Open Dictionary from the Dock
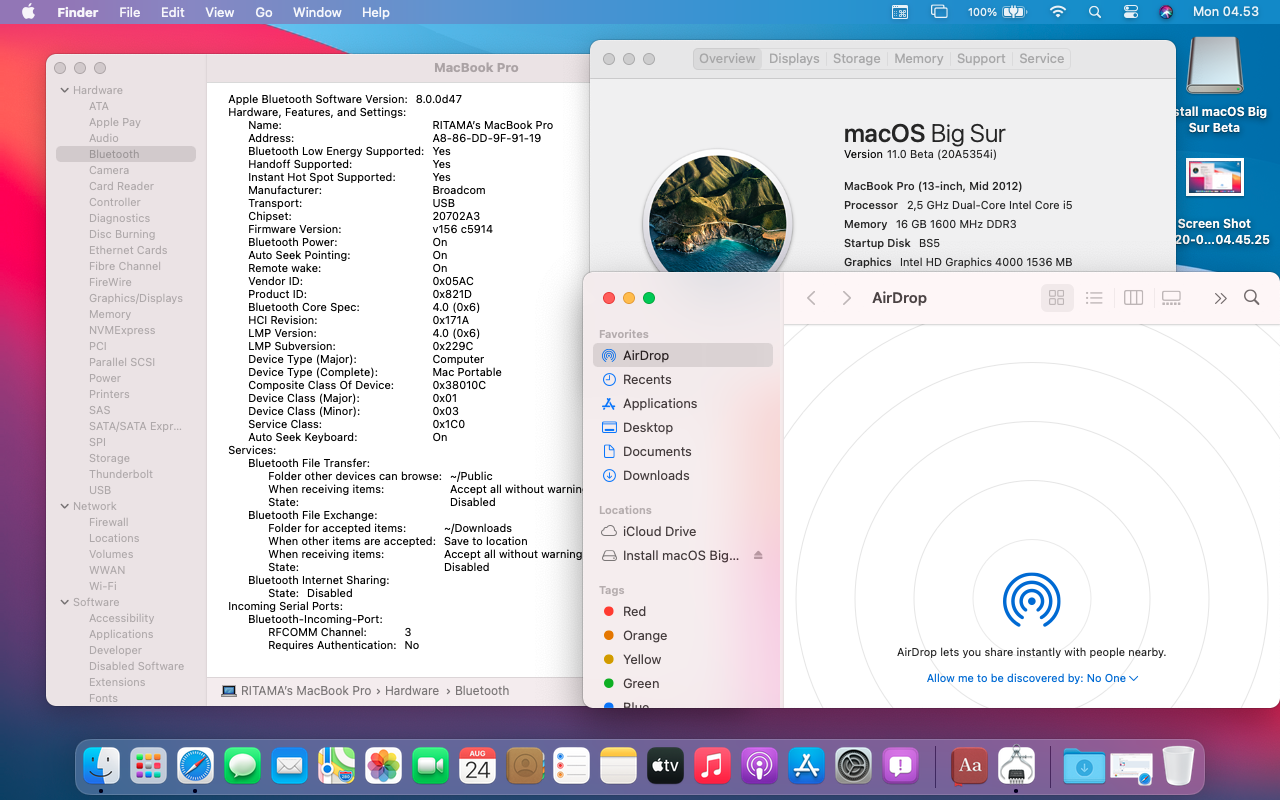 point(969,766)
